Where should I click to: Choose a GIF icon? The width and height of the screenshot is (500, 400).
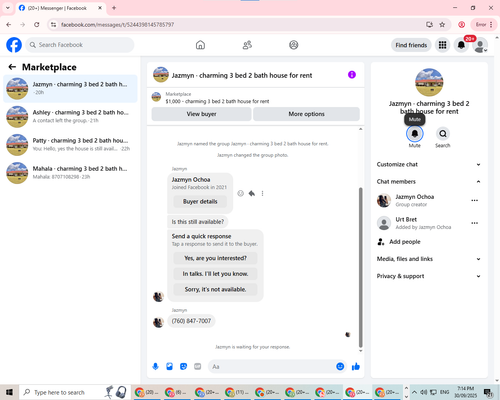tap(198, 367)
